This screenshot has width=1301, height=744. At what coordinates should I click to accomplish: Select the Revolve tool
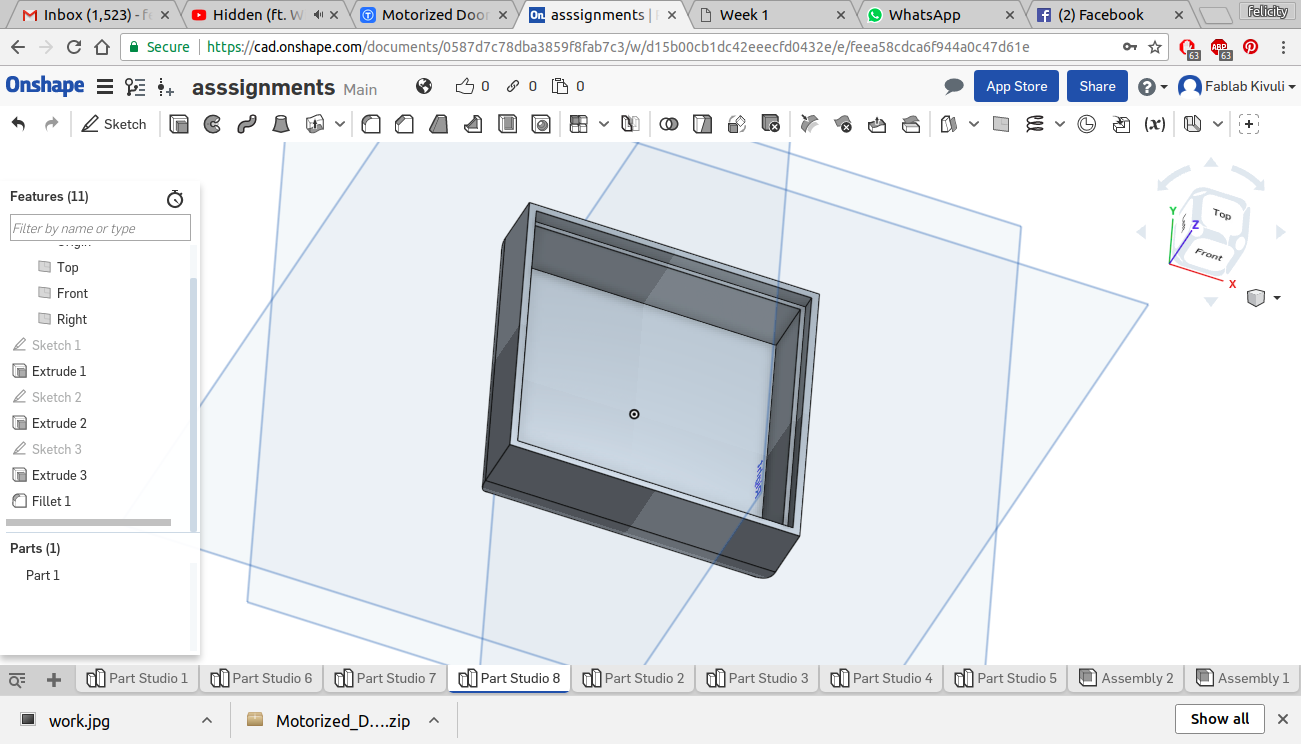[x=212, y=124]
